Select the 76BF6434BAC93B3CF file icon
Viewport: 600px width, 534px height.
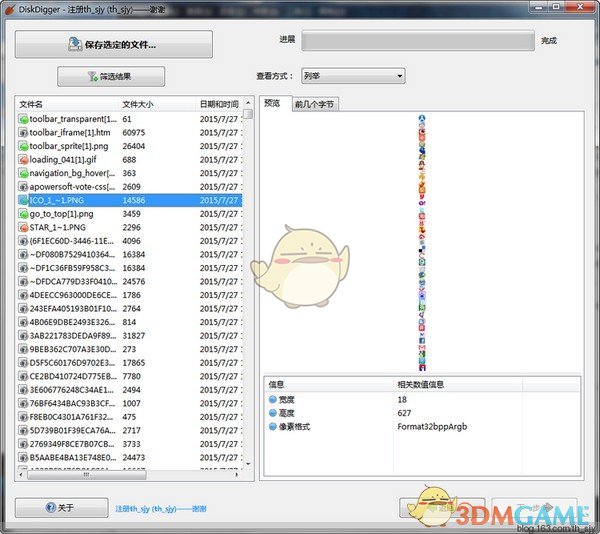point(23,404)
